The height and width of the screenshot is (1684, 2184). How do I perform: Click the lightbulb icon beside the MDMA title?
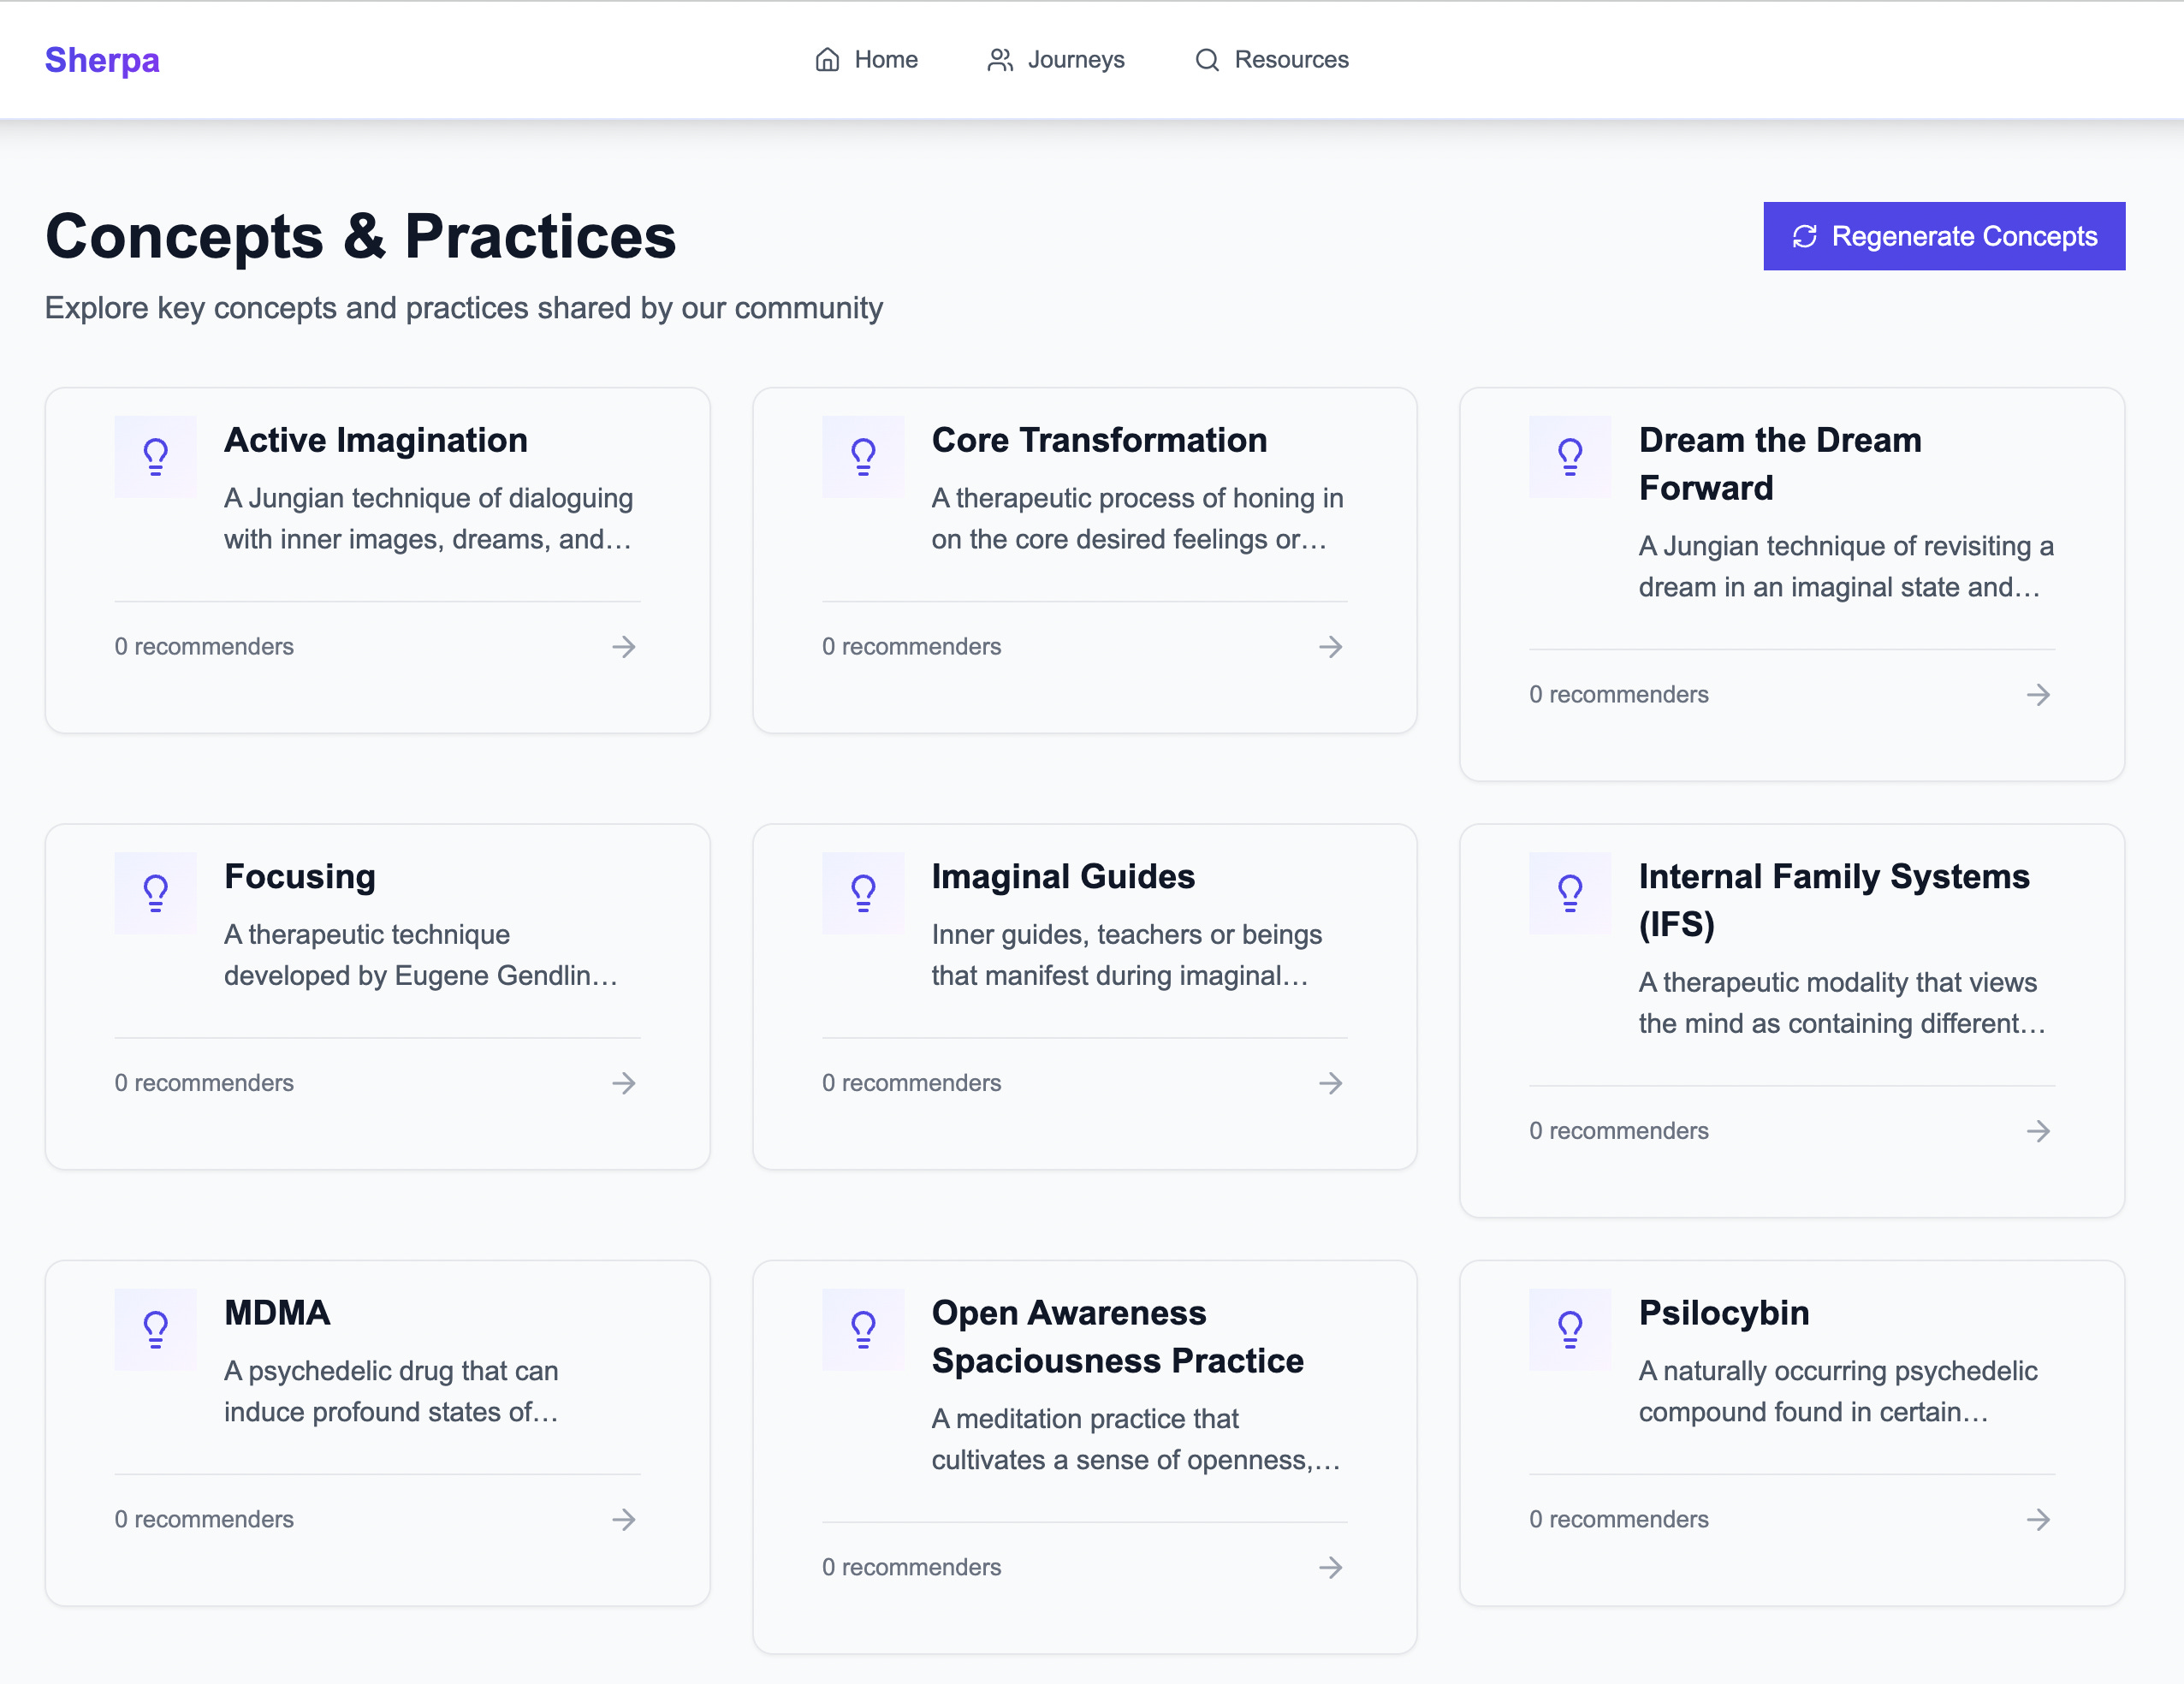(x=155, y=1329)
